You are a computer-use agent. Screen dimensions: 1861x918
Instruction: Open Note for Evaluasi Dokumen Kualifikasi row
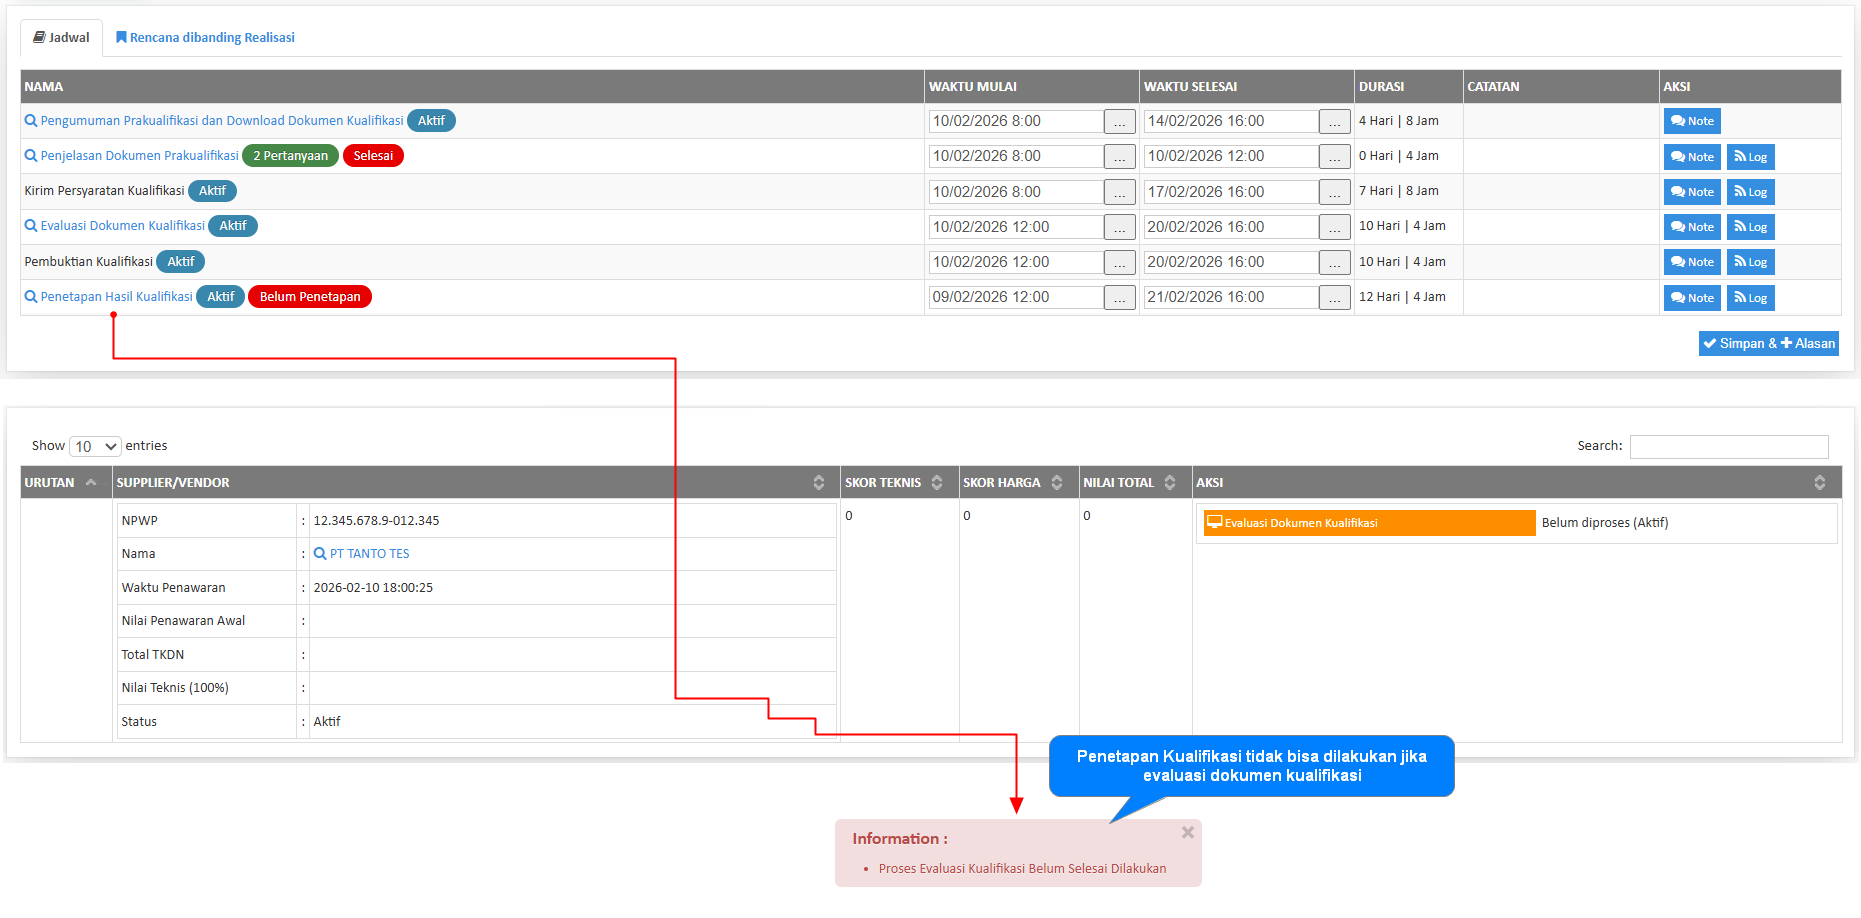coord(1691,227)
